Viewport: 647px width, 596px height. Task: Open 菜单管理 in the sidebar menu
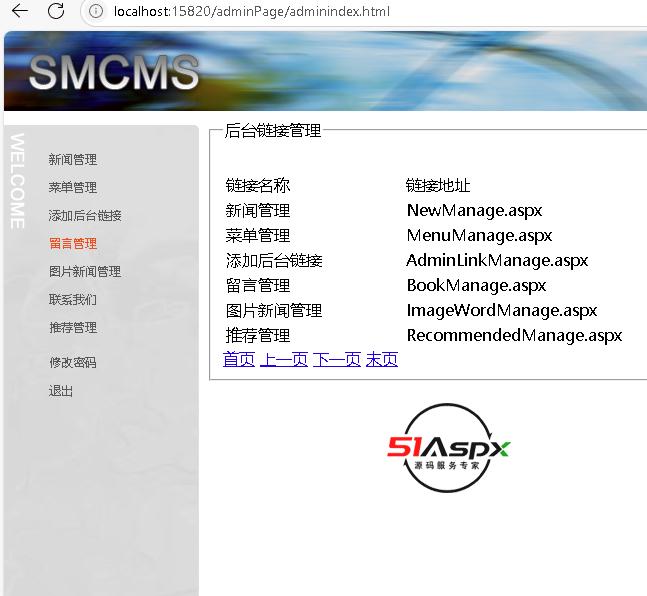(73, 187)
